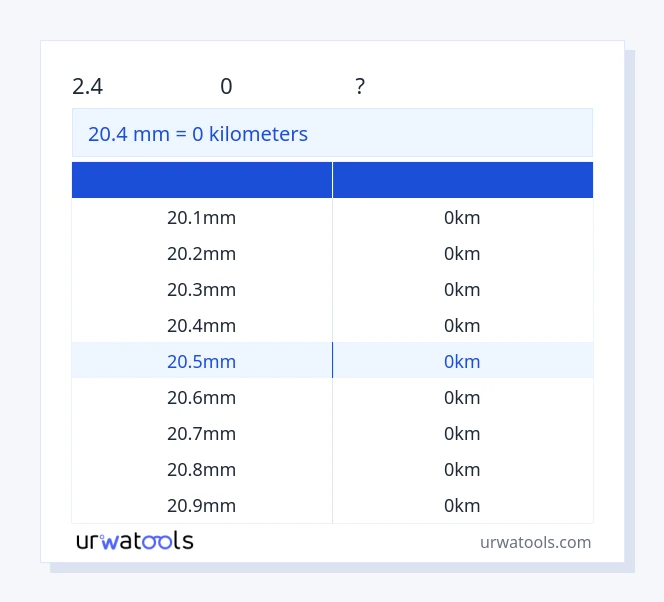Select the 20.7mm row entry
Image resolution: width=664 pixels, height=602 pixels.
click(202, 433)
